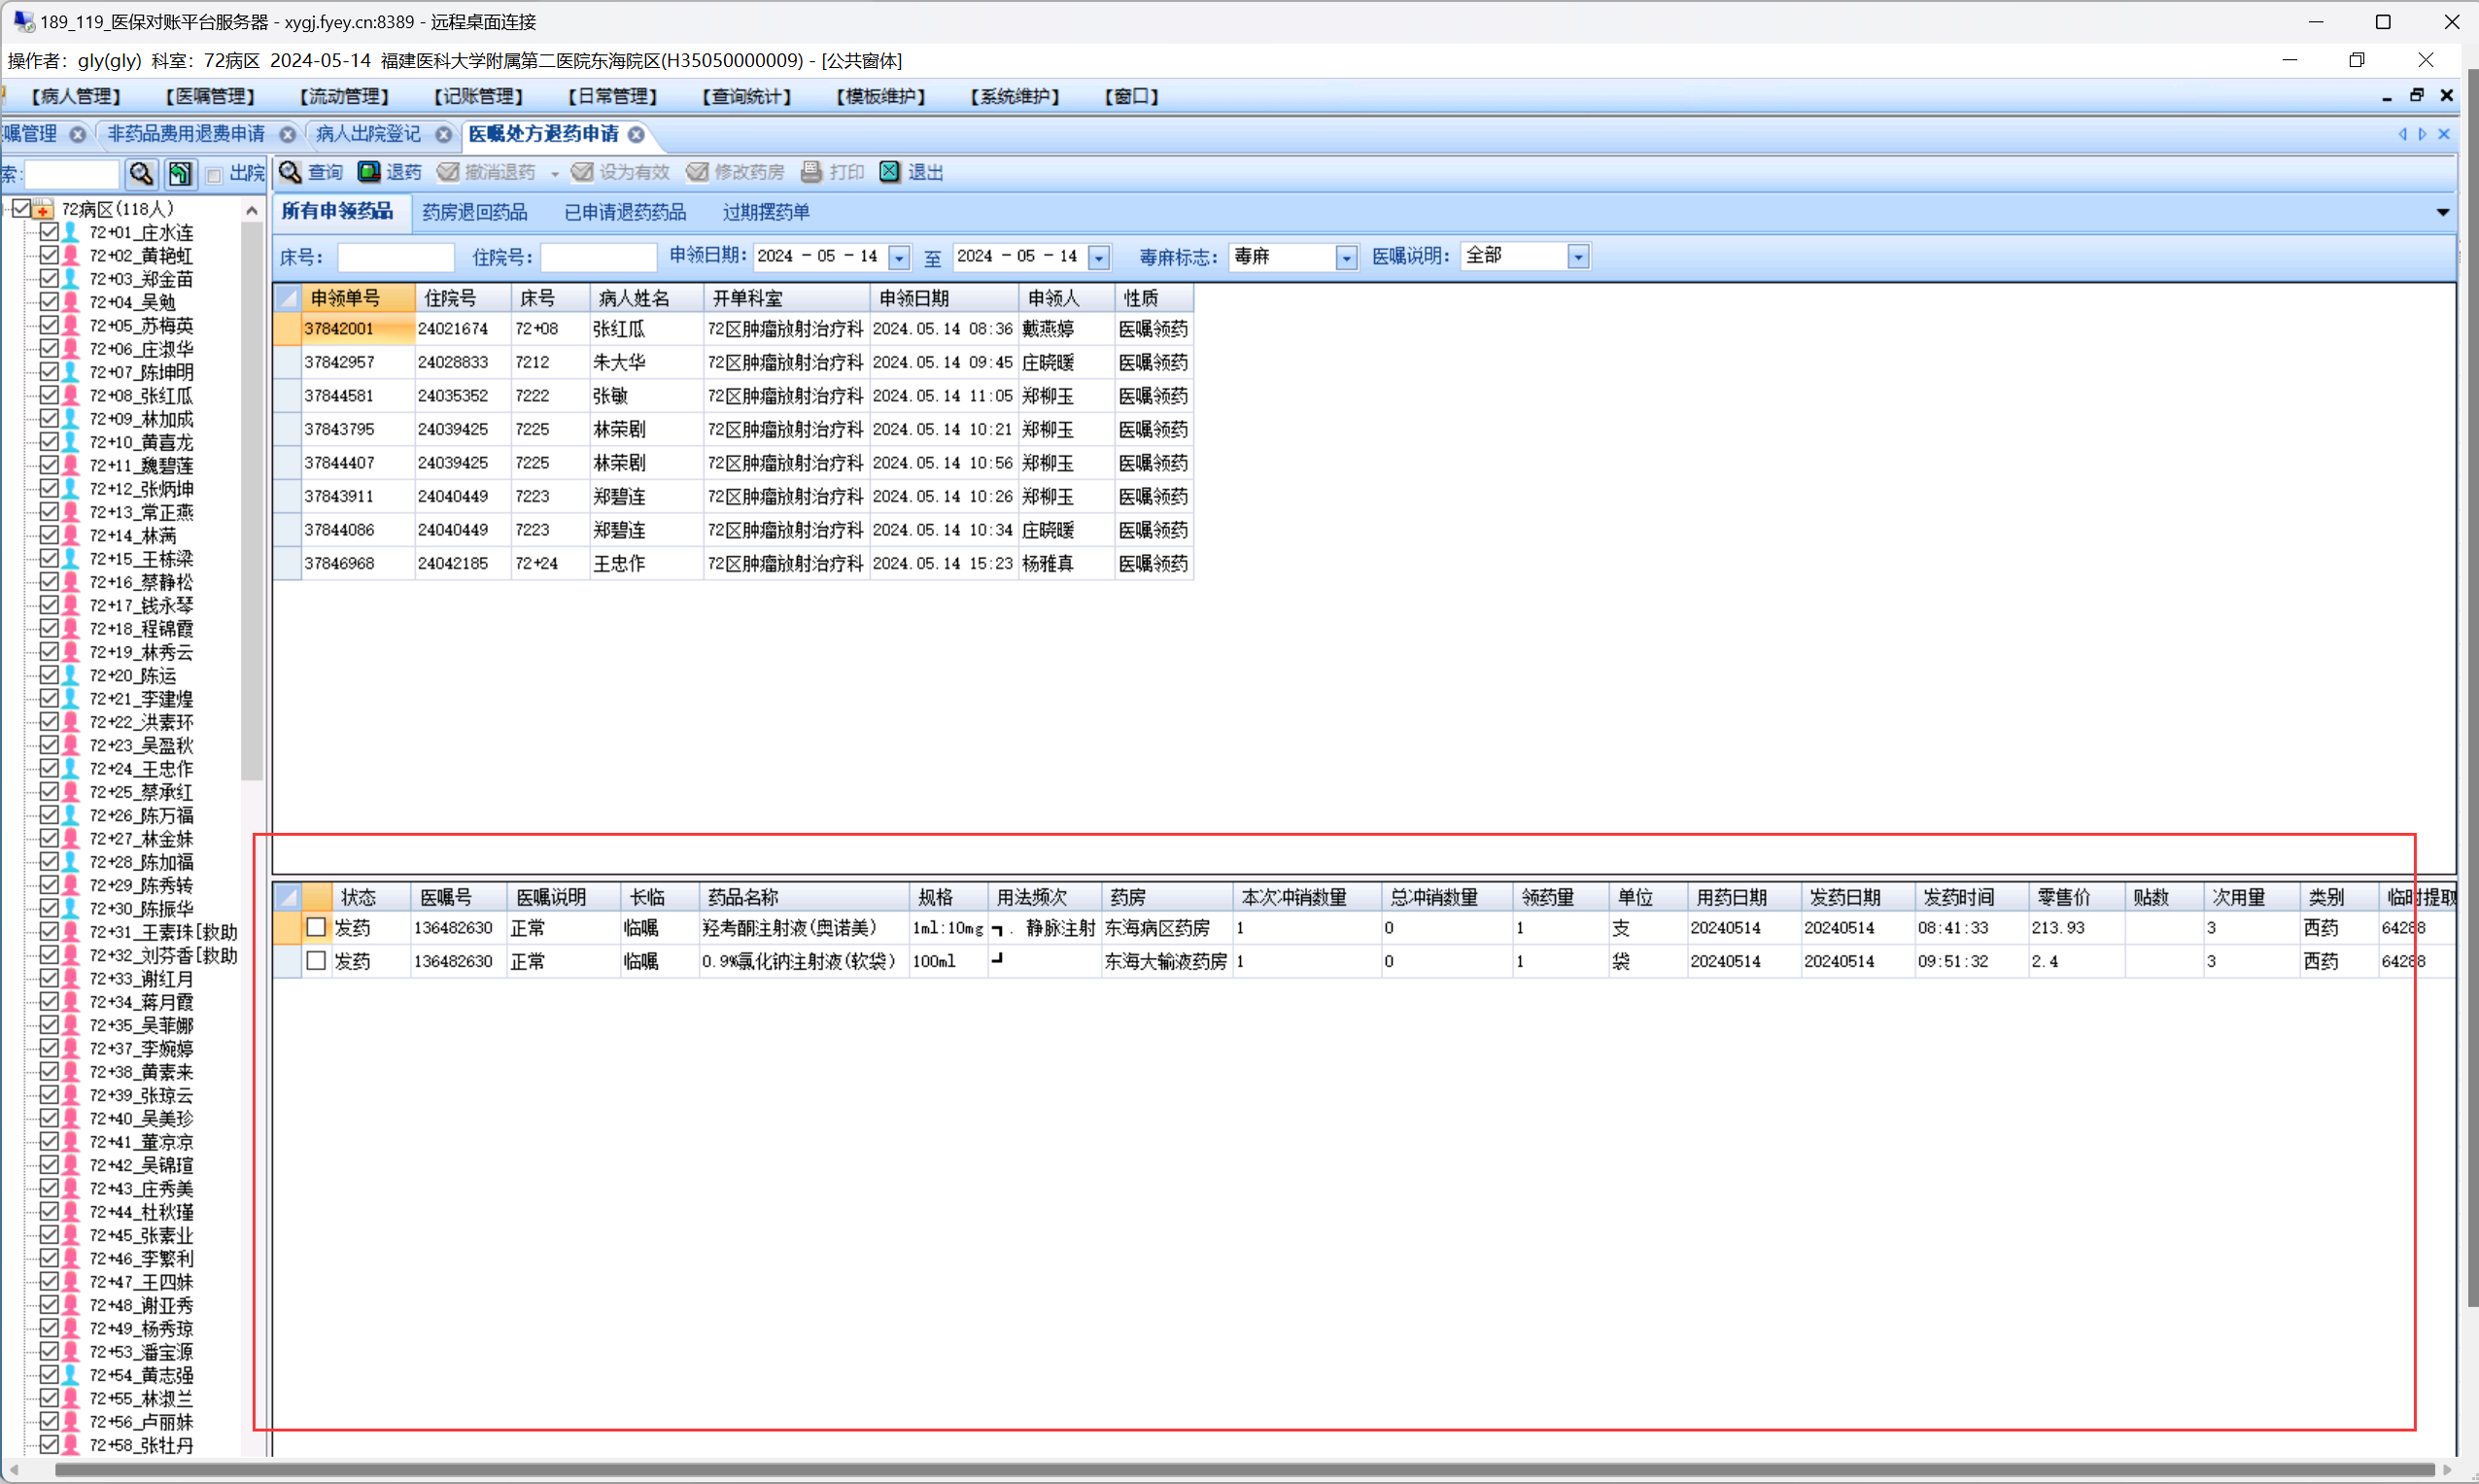The width and height of the screenshot is (2479, 1484).
Task: Toggle the 出院 checkbox
Action: point(214,175)
